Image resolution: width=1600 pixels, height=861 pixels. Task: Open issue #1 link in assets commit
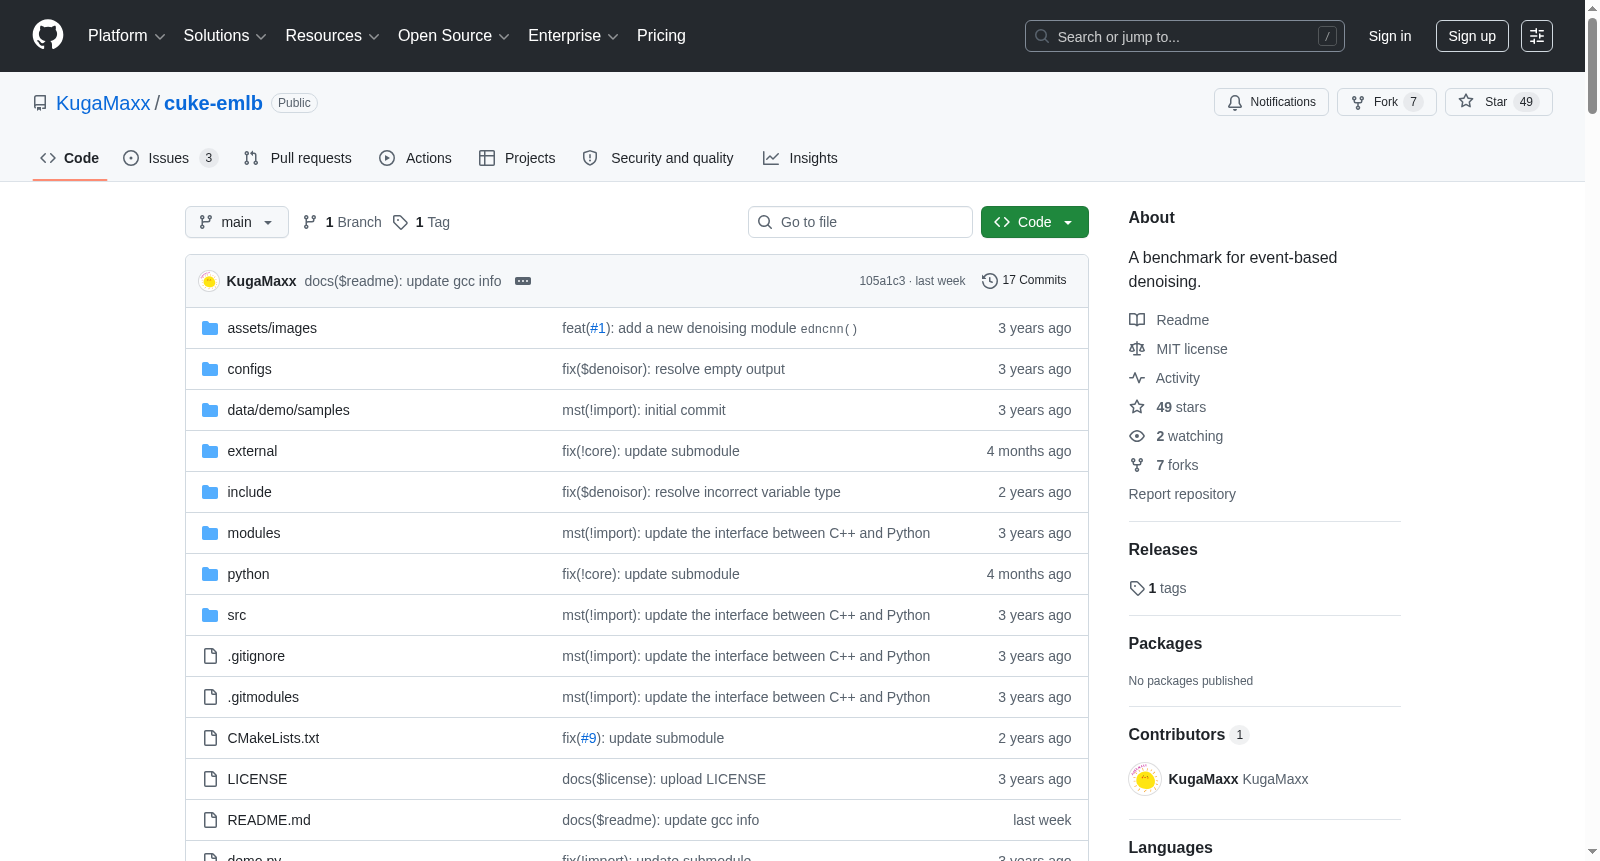597,328
